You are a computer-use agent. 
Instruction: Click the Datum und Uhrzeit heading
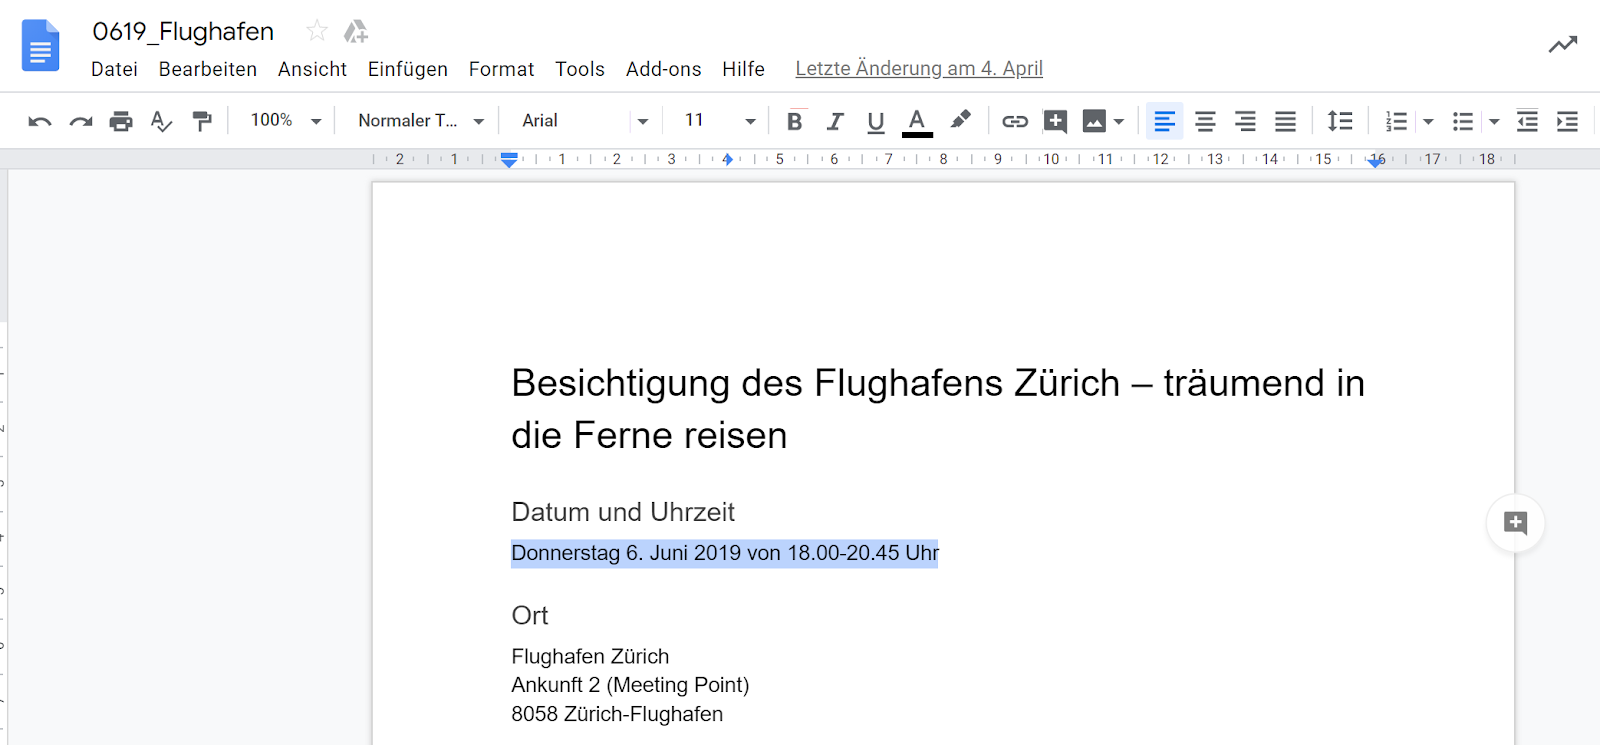(623, 512)
